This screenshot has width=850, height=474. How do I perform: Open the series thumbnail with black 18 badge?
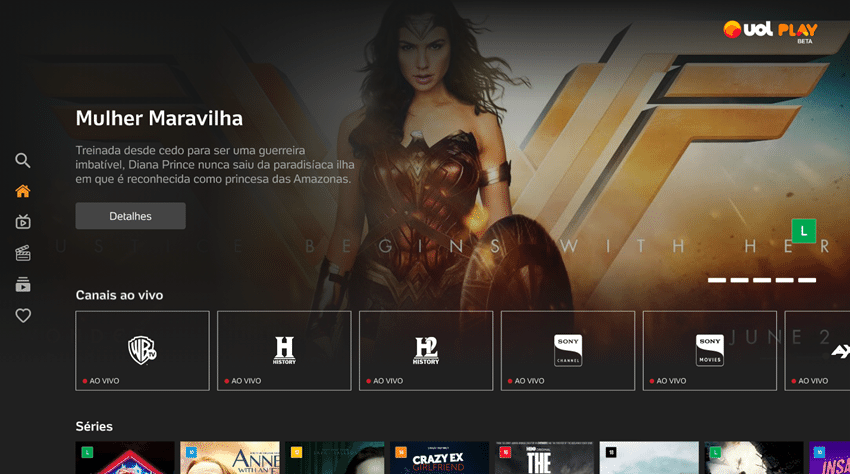point(649,458)
